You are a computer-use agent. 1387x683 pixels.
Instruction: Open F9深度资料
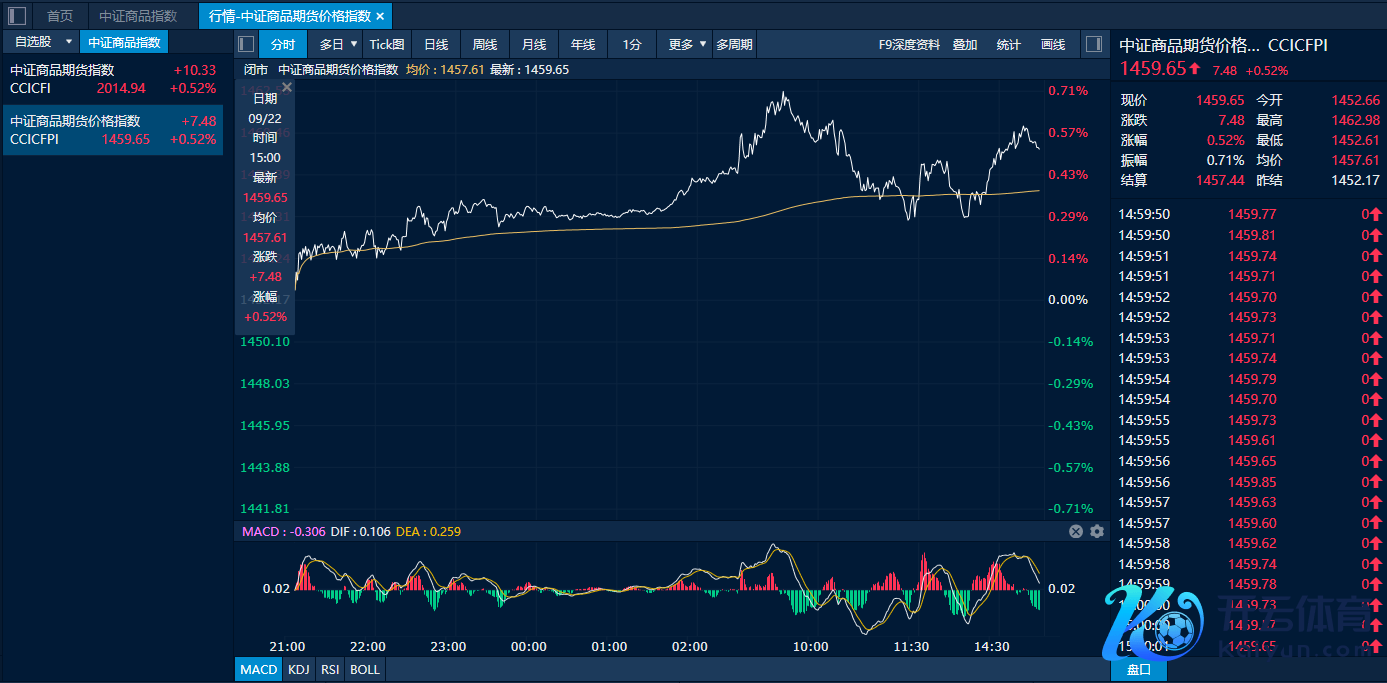click(909, 44)
